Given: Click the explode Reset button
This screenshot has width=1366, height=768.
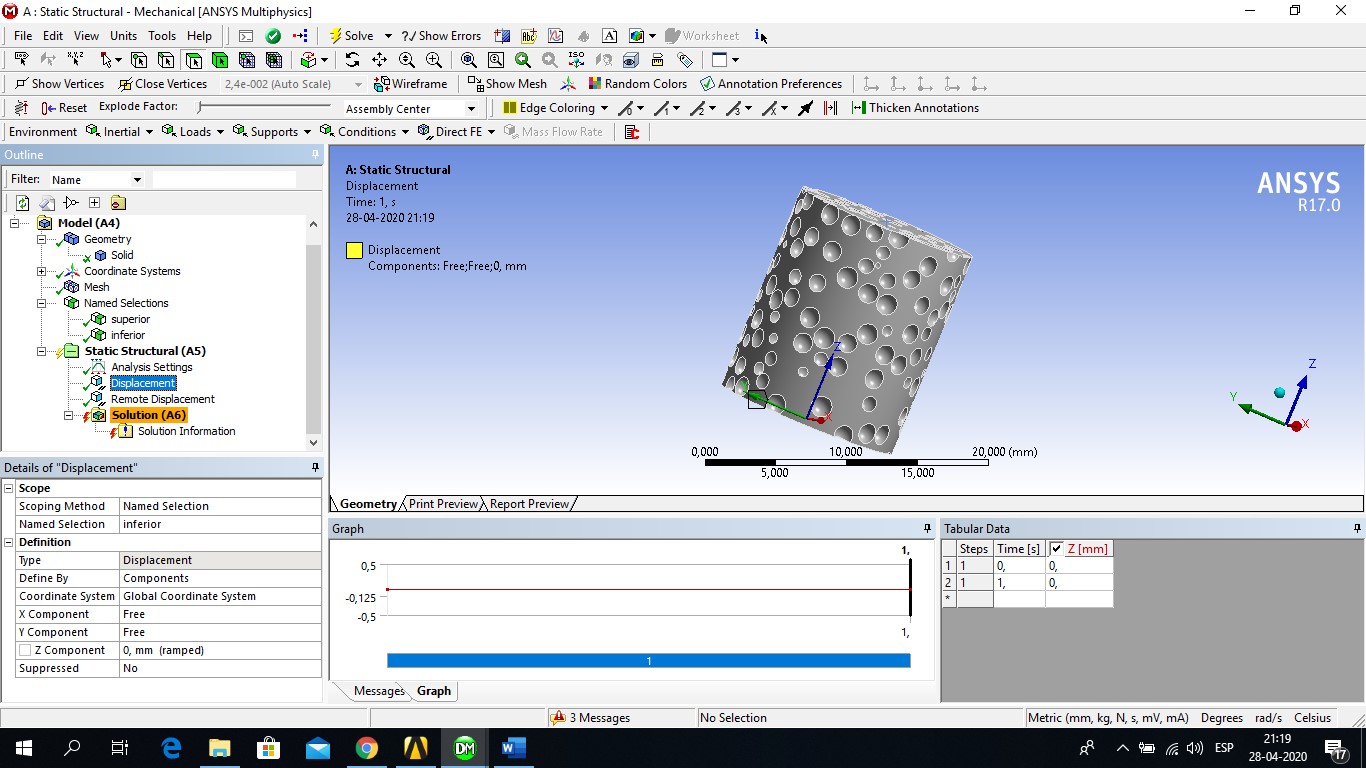Looking at the screenshot, I should (x=64, y=108).
